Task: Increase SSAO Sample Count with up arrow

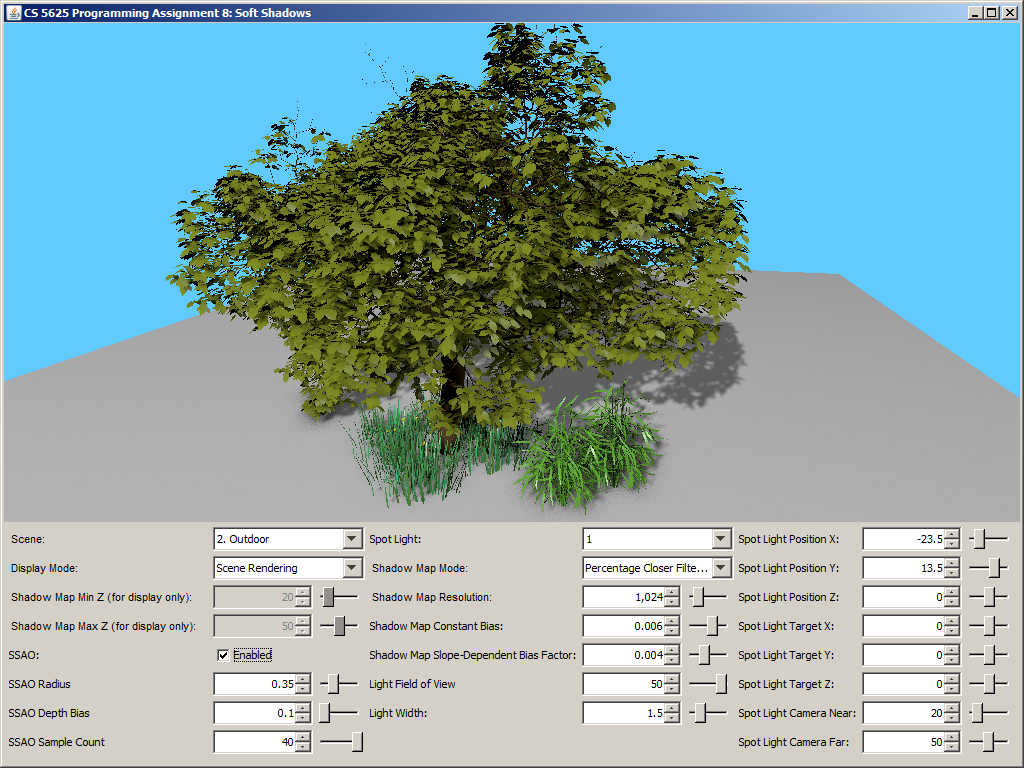Action: [303, 737]
